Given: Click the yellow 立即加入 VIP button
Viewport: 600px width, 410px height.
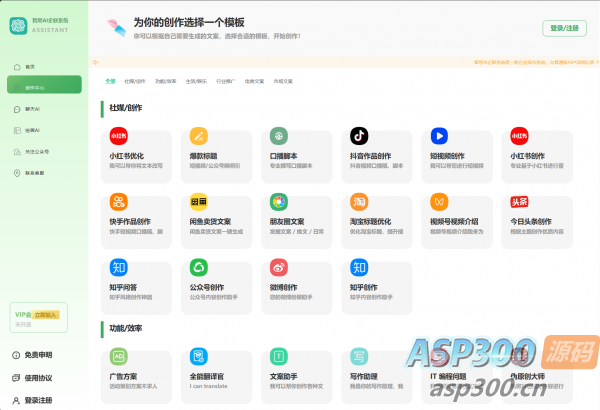Looking at the screenshot, I should 45,315.
